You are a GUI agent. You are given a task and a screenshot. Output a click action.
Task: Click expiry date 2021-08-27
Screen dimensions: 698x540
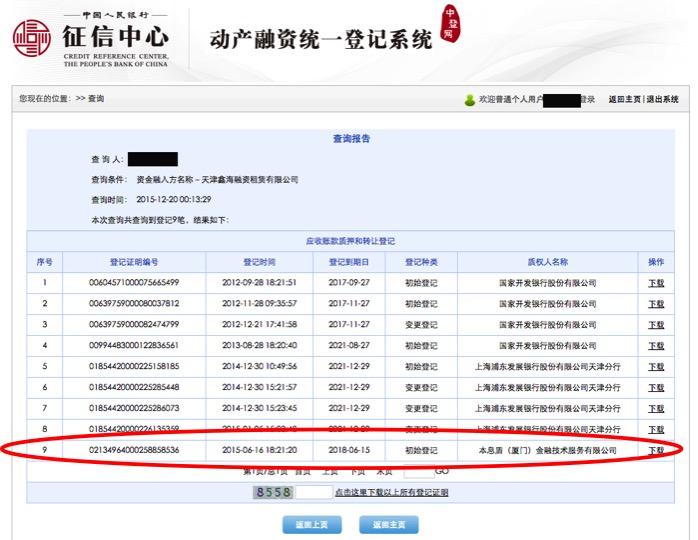[x=349, y=345]
